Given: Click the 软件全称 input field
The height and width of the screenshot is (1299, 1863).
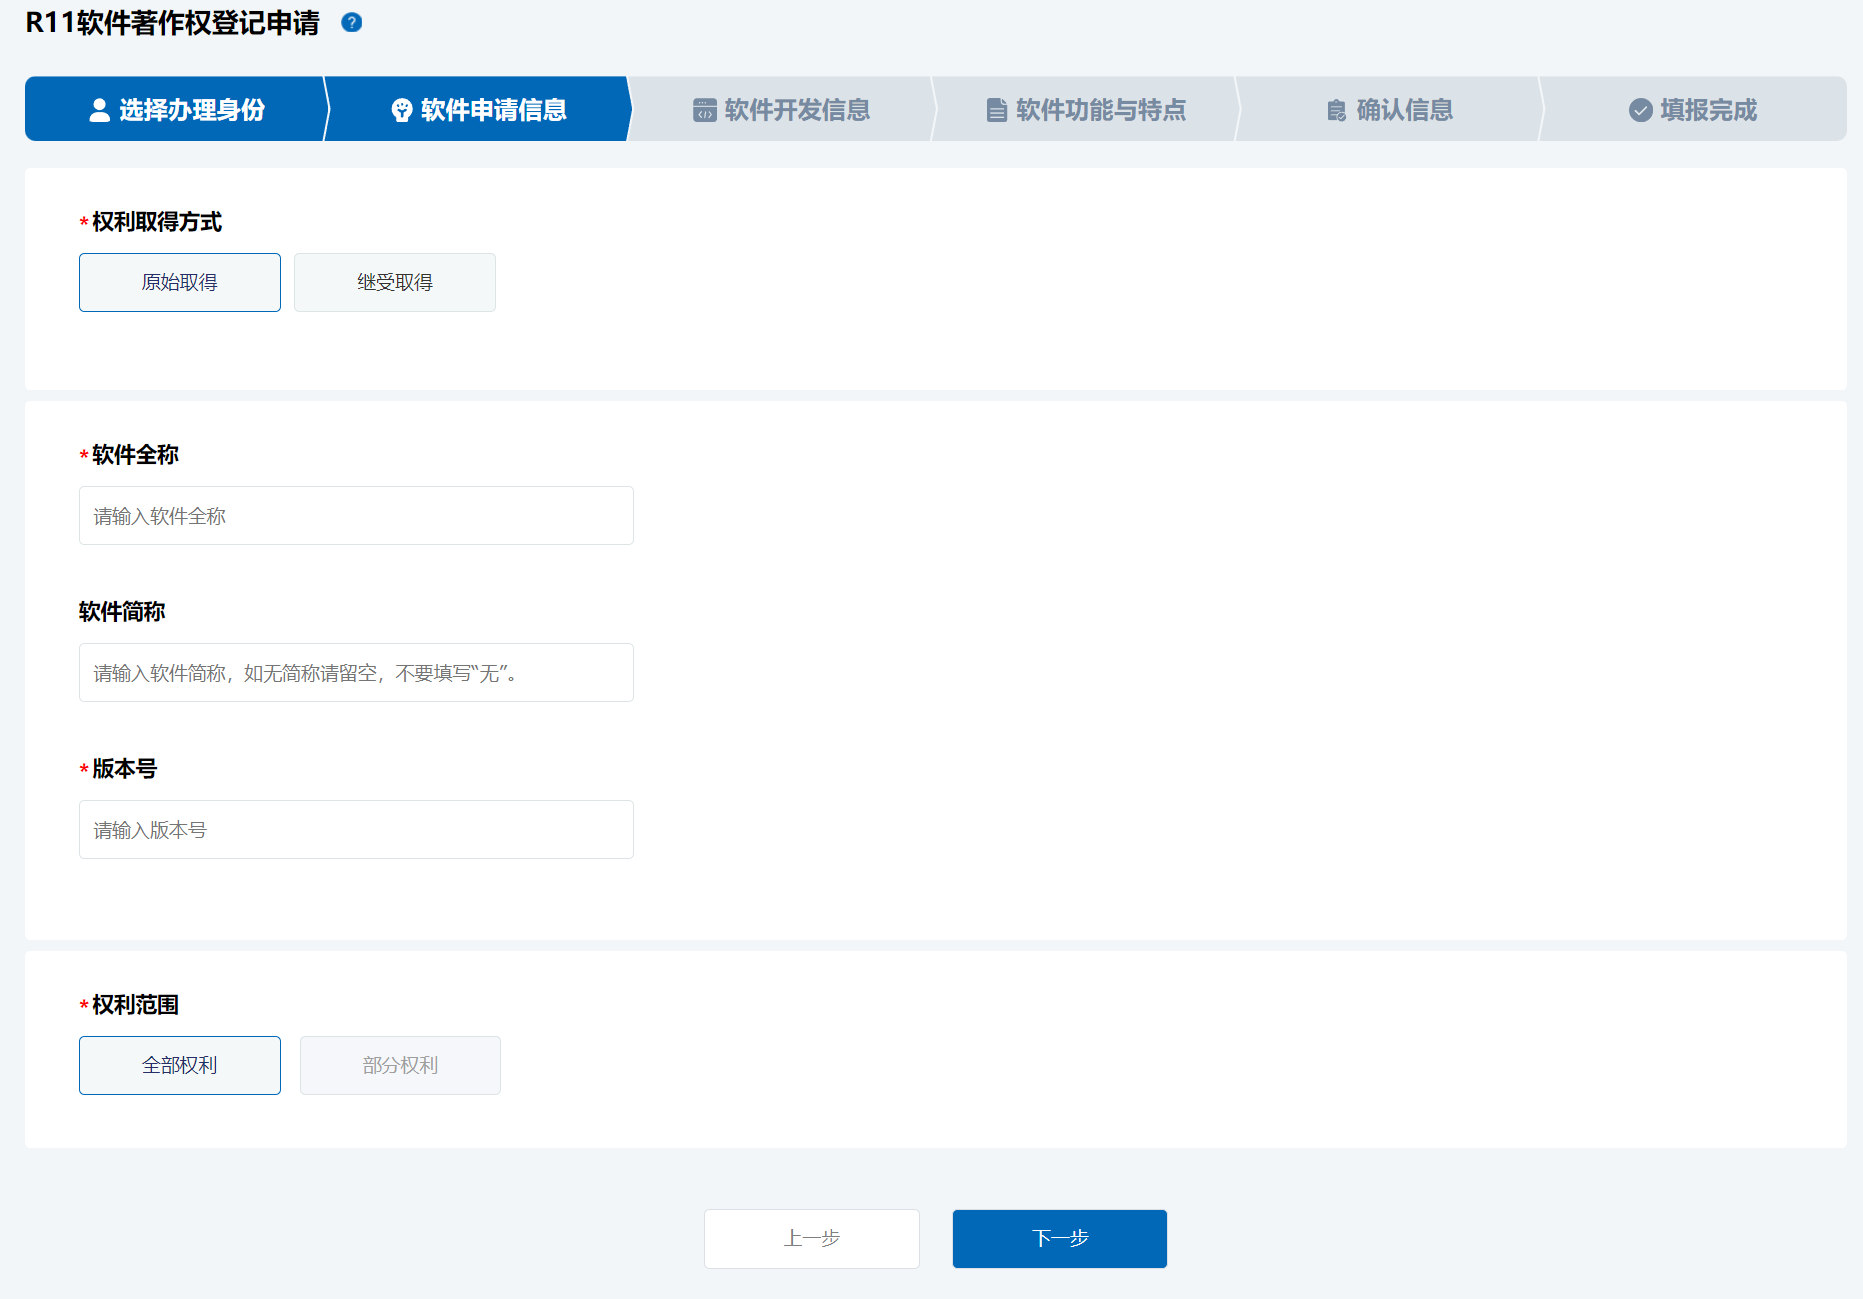Looking at the screenshot, I should [x=356, y=515].
